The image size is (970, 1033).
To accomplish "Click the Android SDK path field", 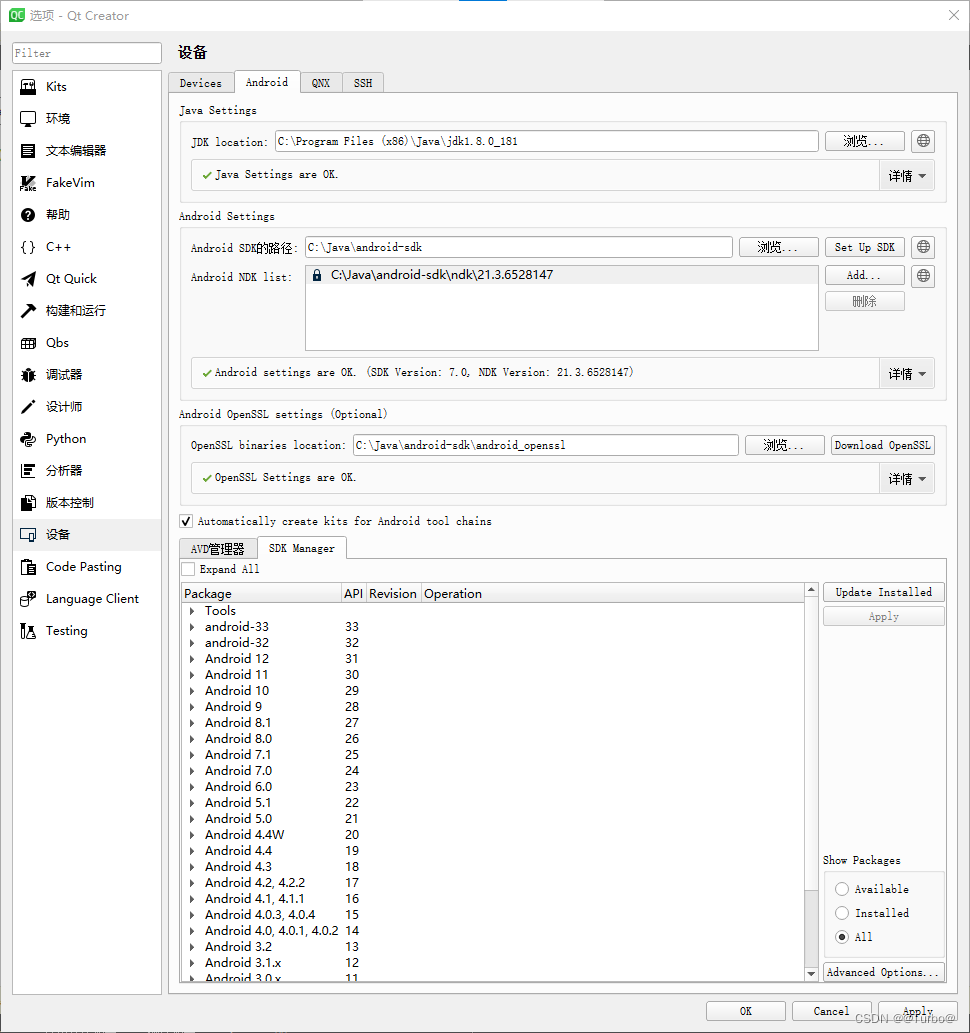I will (x=519, y=247).
